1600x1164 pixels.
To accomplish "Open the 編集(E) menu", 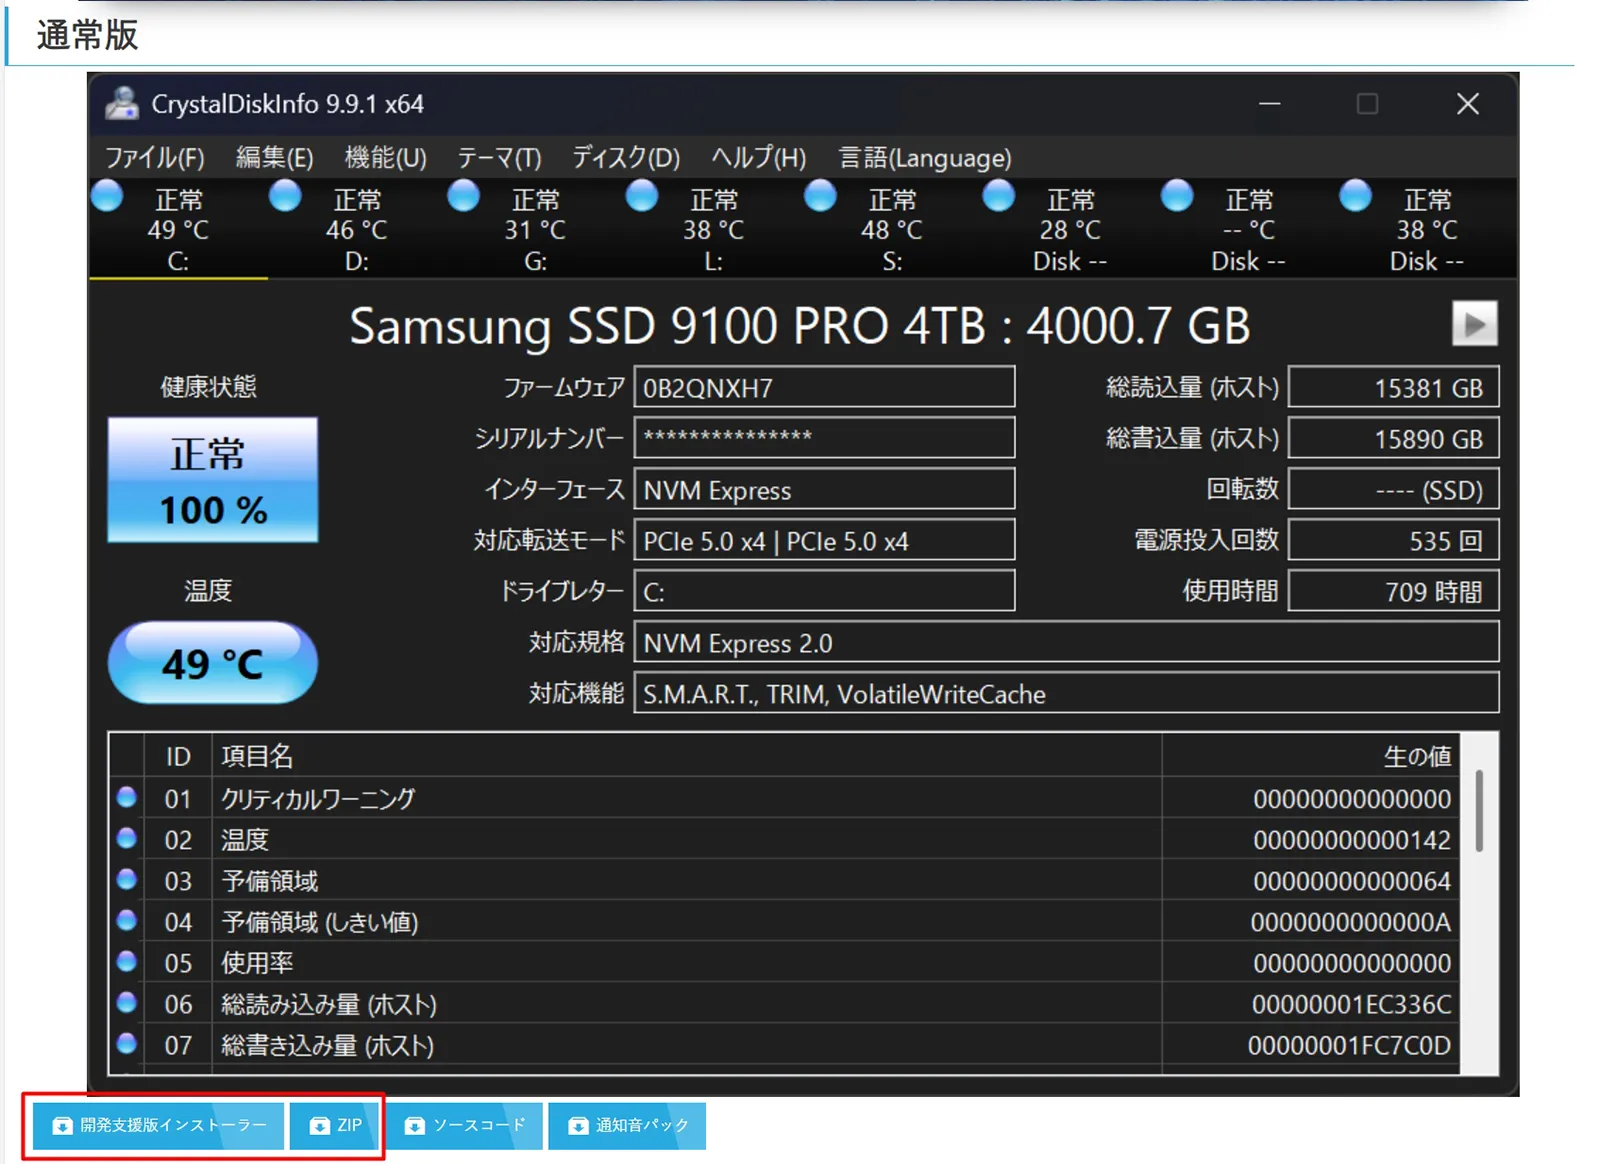I will click(275, 158).
